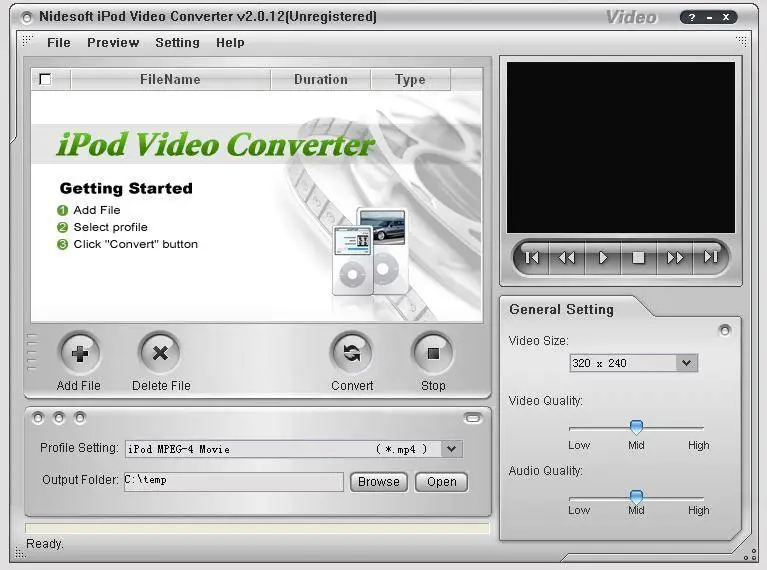Open the Preview menu
767x570 pixels.
click(113, 43)
